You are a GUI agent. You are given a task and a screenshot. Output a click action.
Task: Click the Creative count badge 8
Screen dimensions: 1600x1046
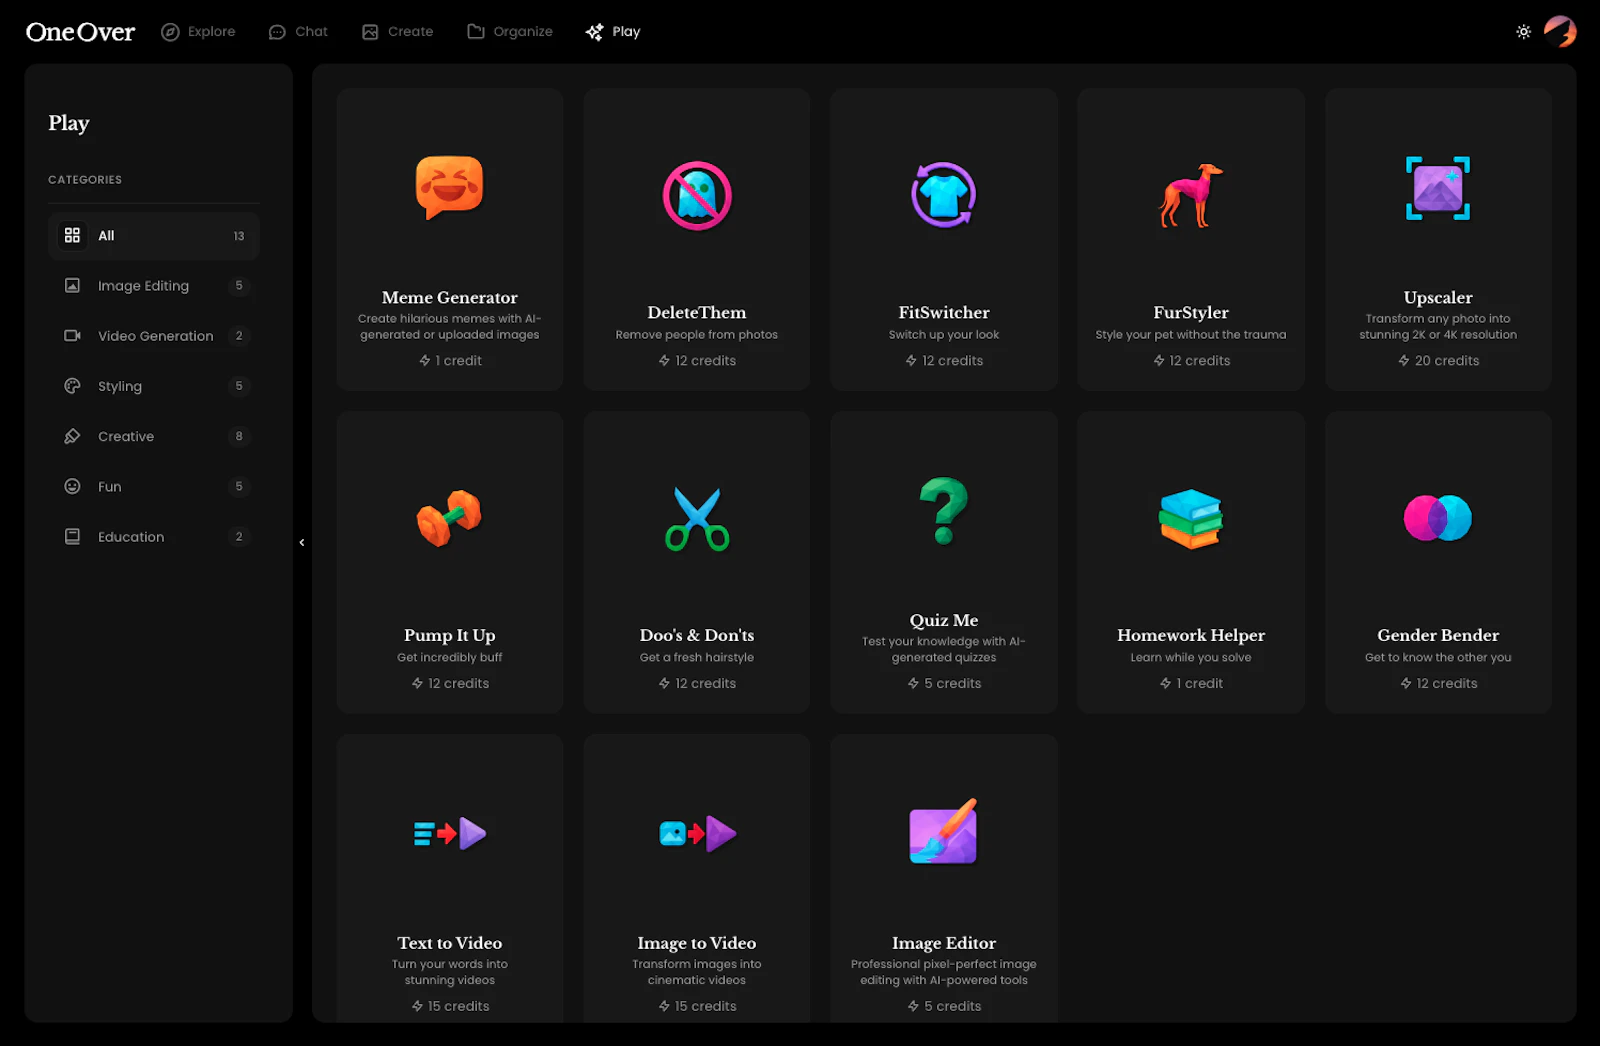coord(239,436)
